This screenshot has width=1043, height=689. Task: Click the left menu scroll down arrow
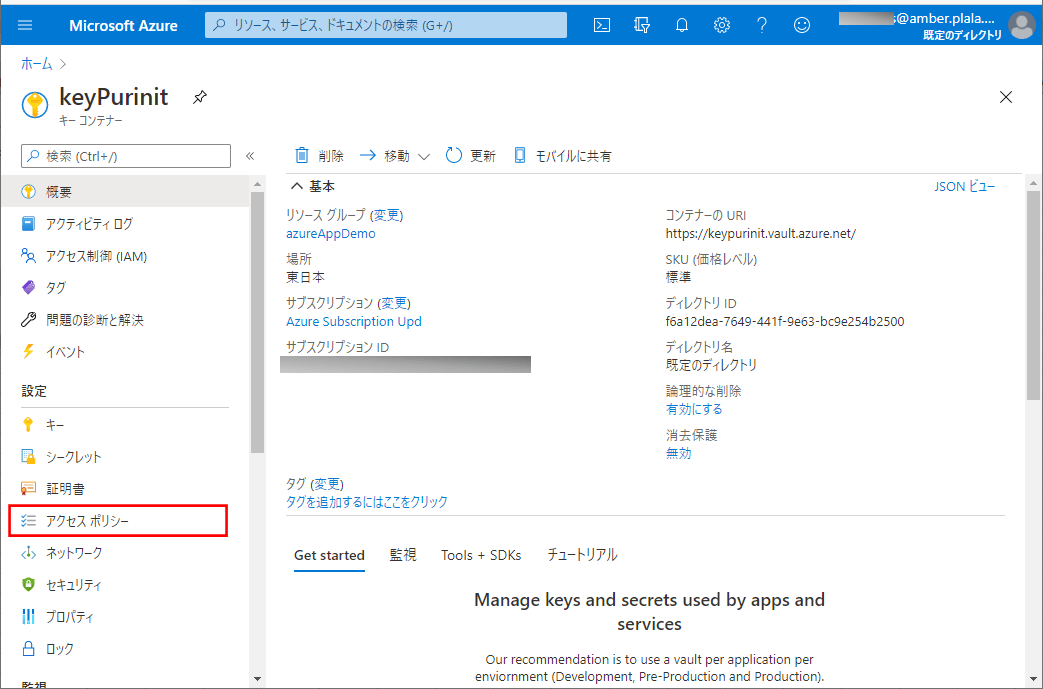257,679
